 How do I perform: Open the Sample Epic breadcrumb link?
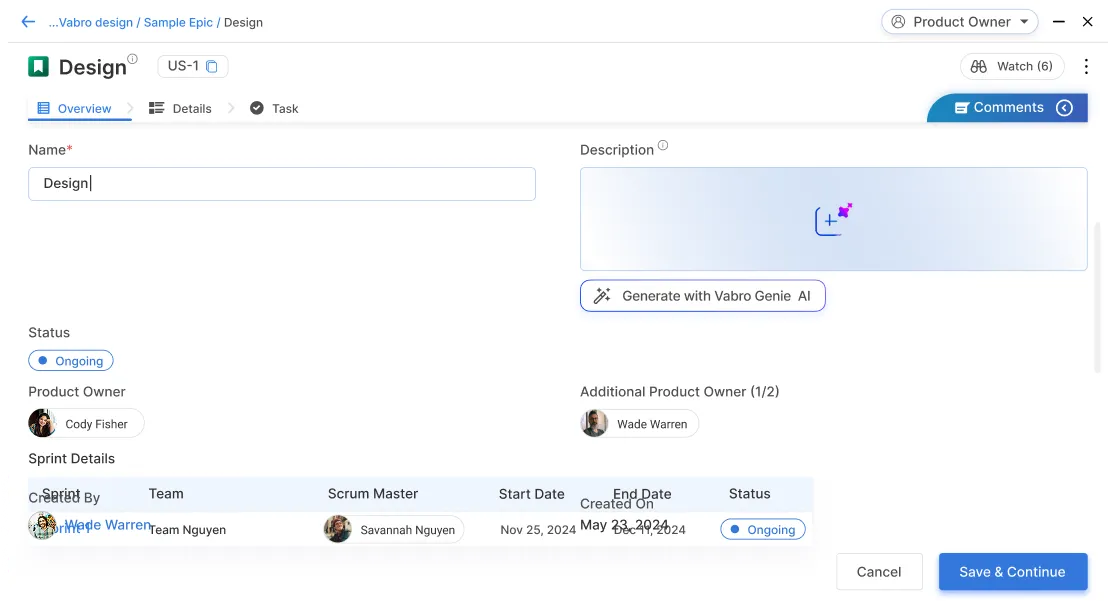178,22
